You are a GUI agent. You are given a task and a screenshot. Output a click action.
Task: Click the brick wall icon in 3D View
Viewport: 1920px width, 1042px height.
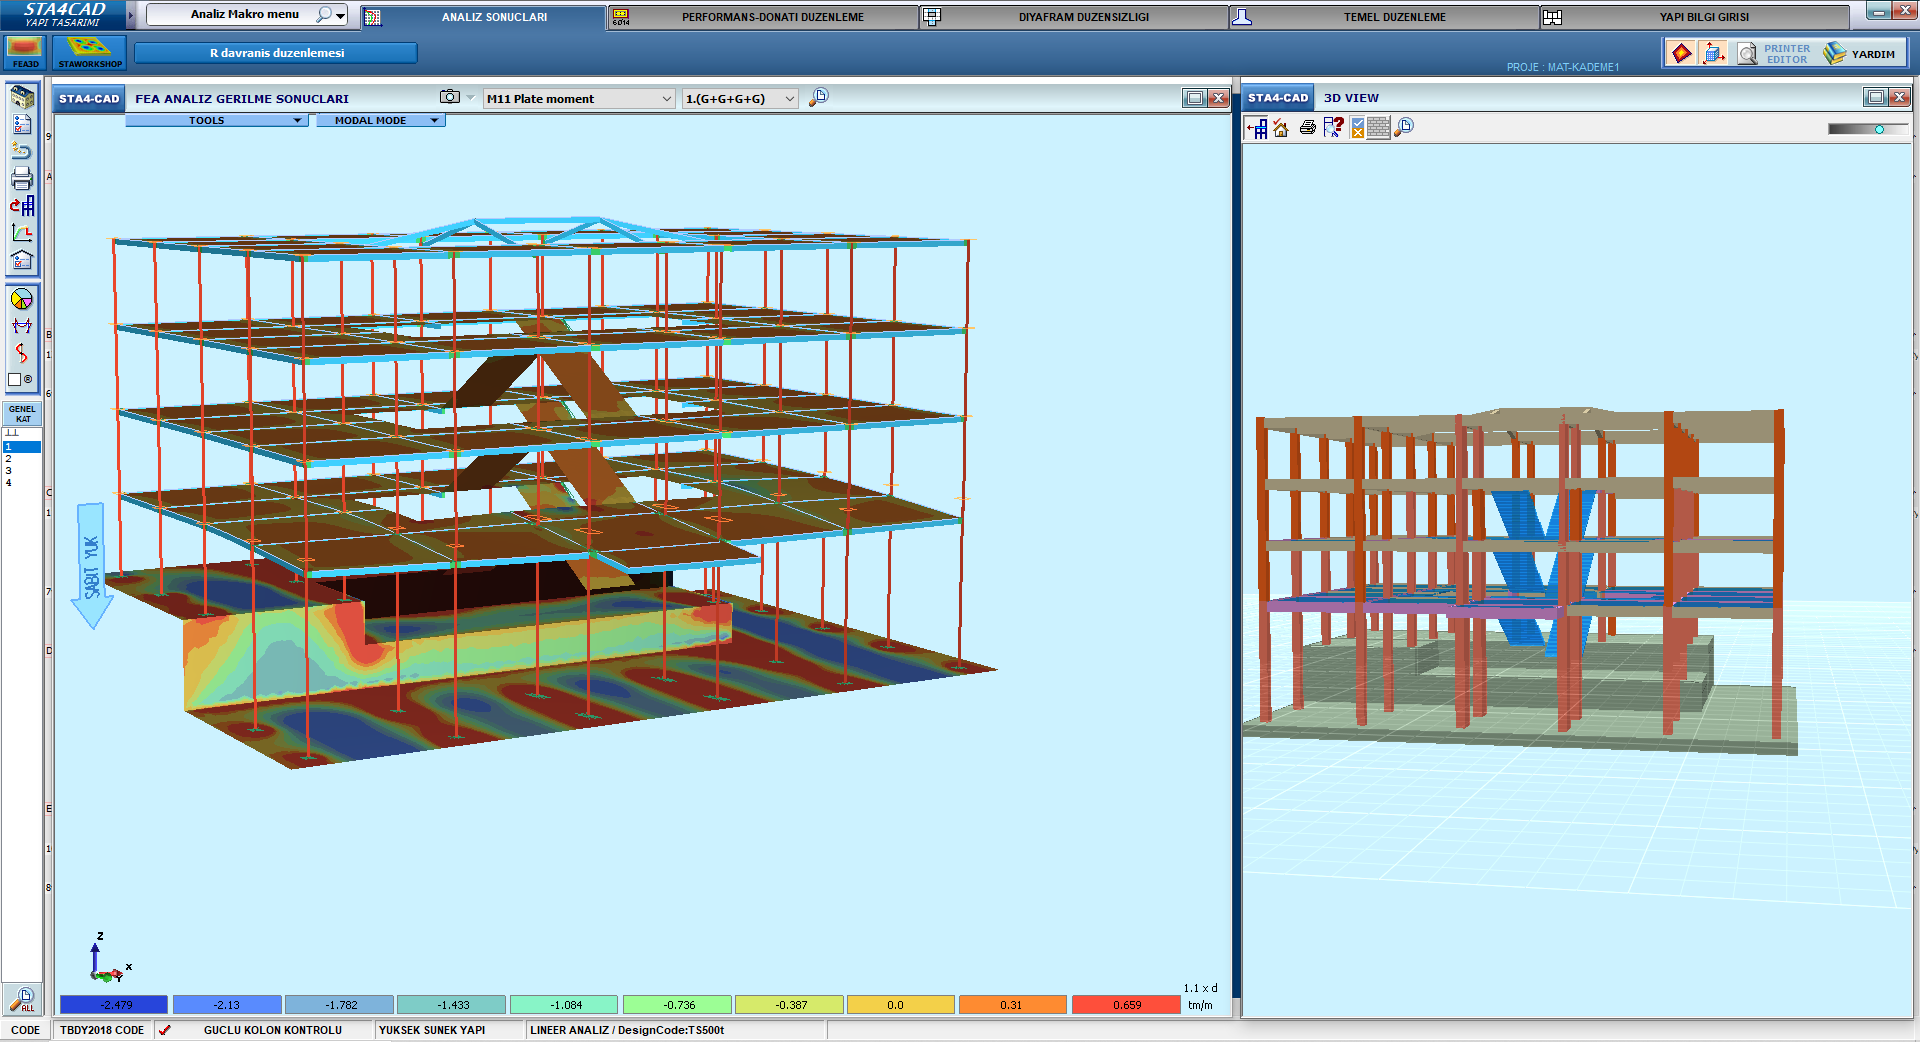1378,128
